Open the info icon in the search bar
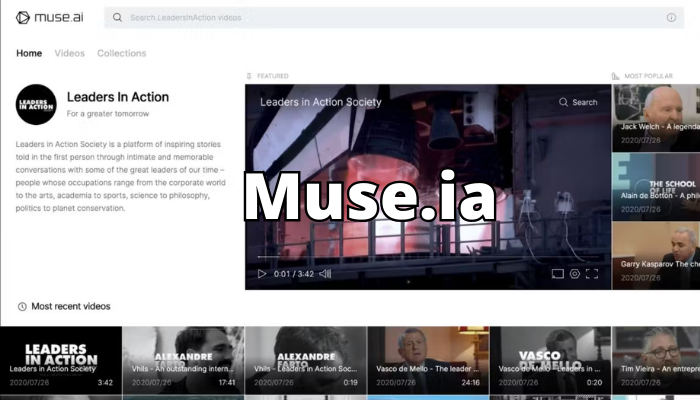This screenshot has height=400, width=700. pyautogui.click(x=671, y=17)
